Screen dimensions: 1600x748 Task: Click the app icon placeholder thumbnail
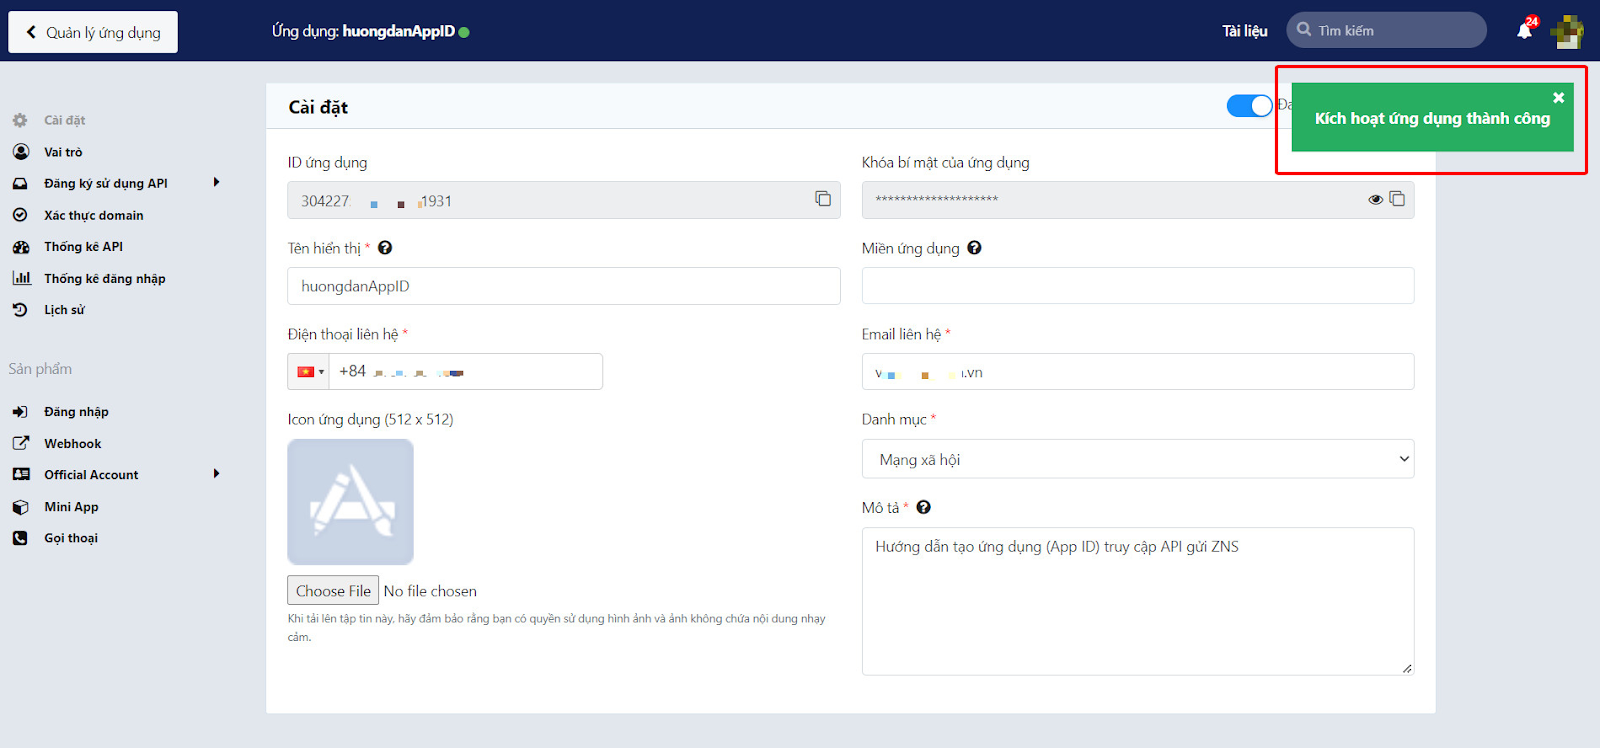tap(350, 502)
